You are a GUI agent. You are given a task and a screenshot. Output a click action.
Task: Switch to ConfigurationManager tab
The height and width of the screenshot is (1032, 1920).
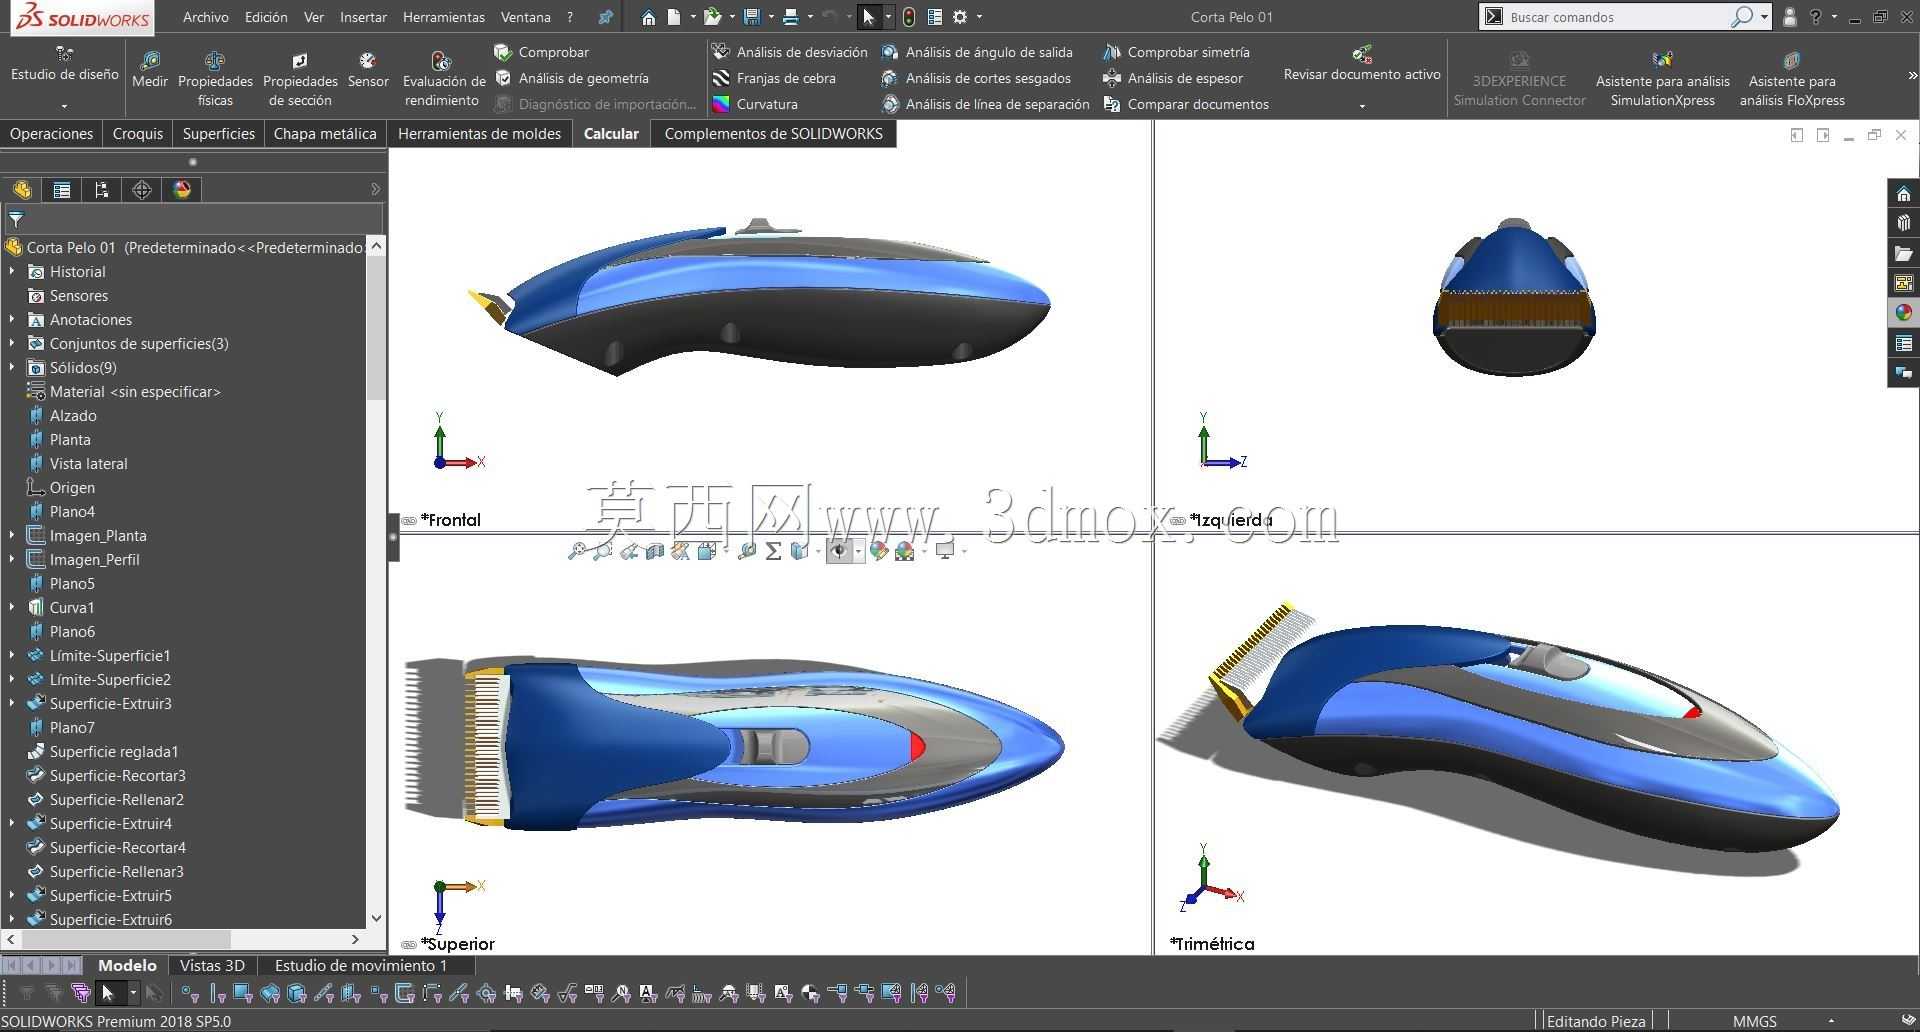[102, 190]
